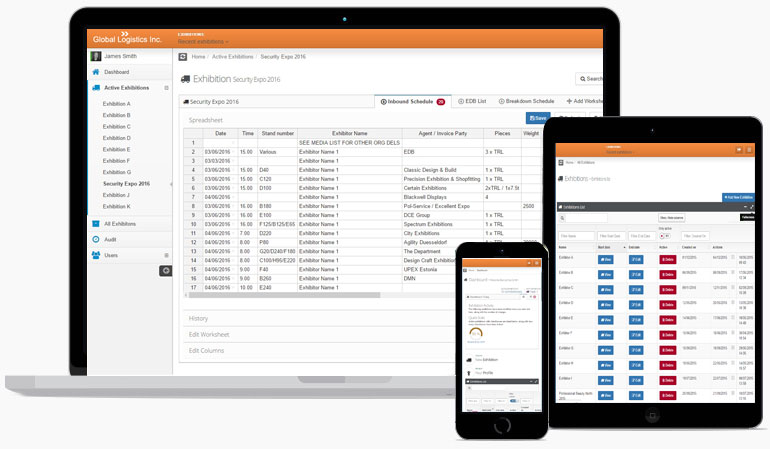On the tablet, sort by the Start date column
This screenshot has height=449, width=770.
[x=611, y=247]
